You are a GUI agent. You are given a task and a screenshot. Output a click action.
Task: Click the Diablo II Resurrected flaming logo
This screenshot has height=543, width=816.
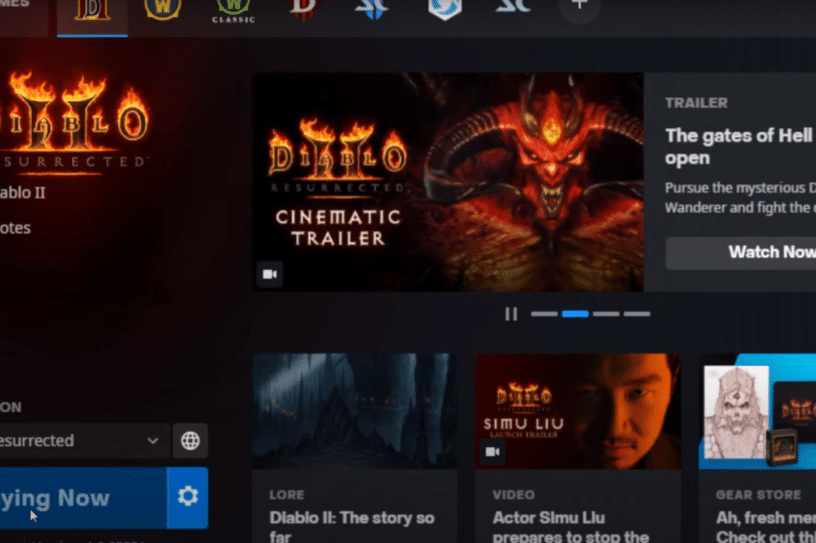click(74, 122)
